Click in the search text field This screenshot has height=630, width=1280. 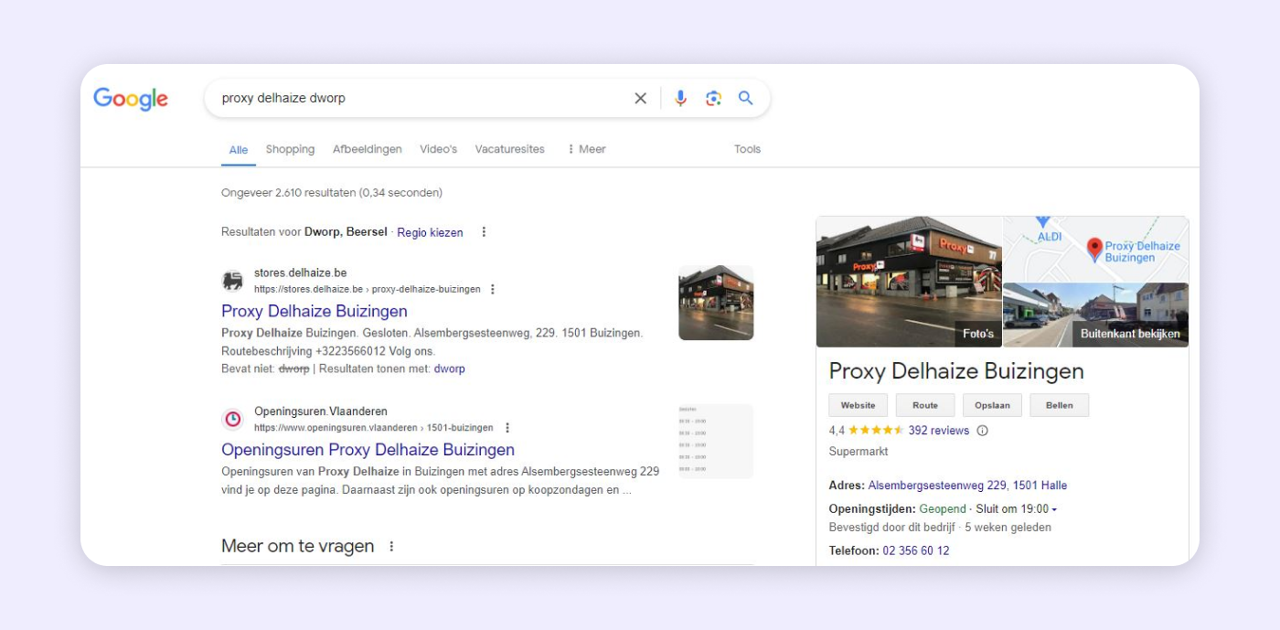point(420,98)
